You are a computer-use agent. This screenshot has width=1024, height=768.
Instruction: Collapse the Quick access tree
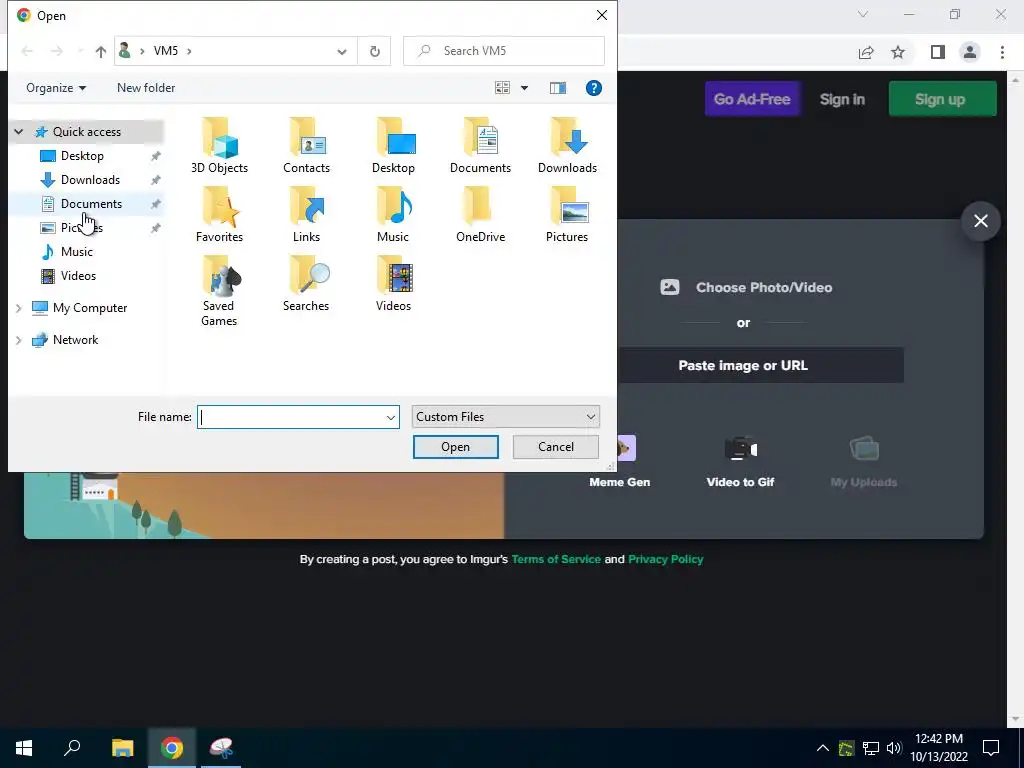[19, 132]
